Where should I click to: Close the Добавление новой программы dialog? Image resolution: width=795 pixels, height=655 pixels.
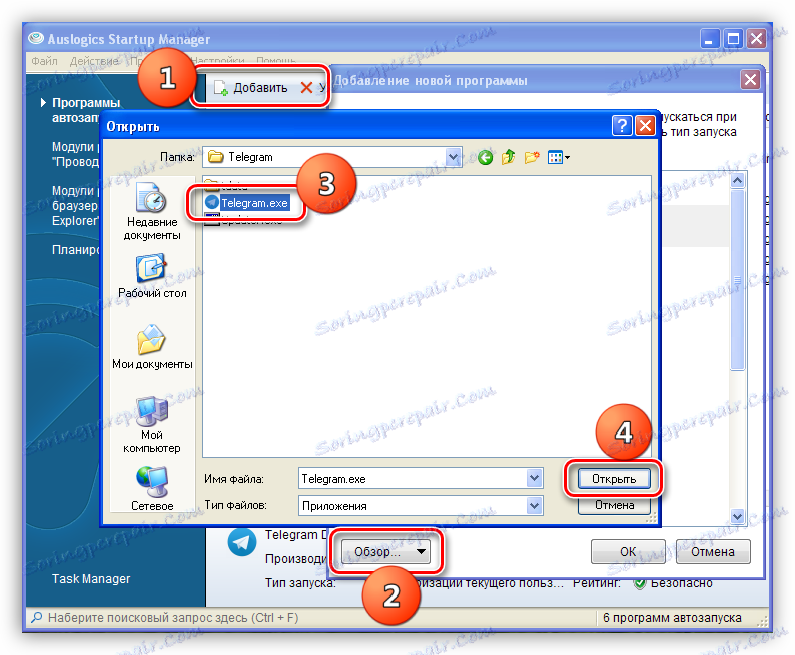(x=750, y=80)
